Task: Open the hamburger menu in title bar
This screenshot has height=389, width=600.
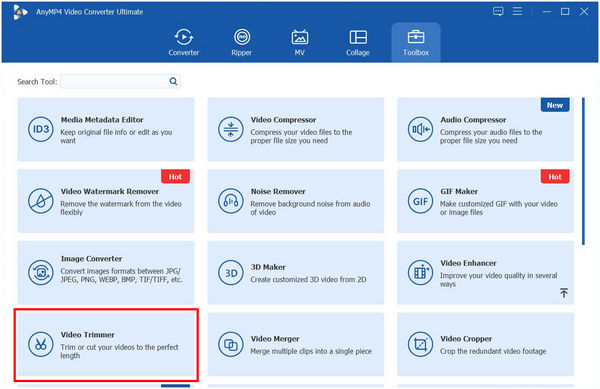Action: [517, 11]
